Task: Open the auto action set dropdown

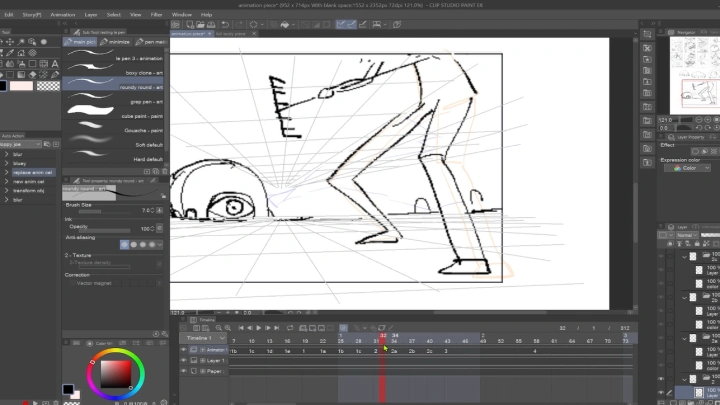Action: coord(21,144)
